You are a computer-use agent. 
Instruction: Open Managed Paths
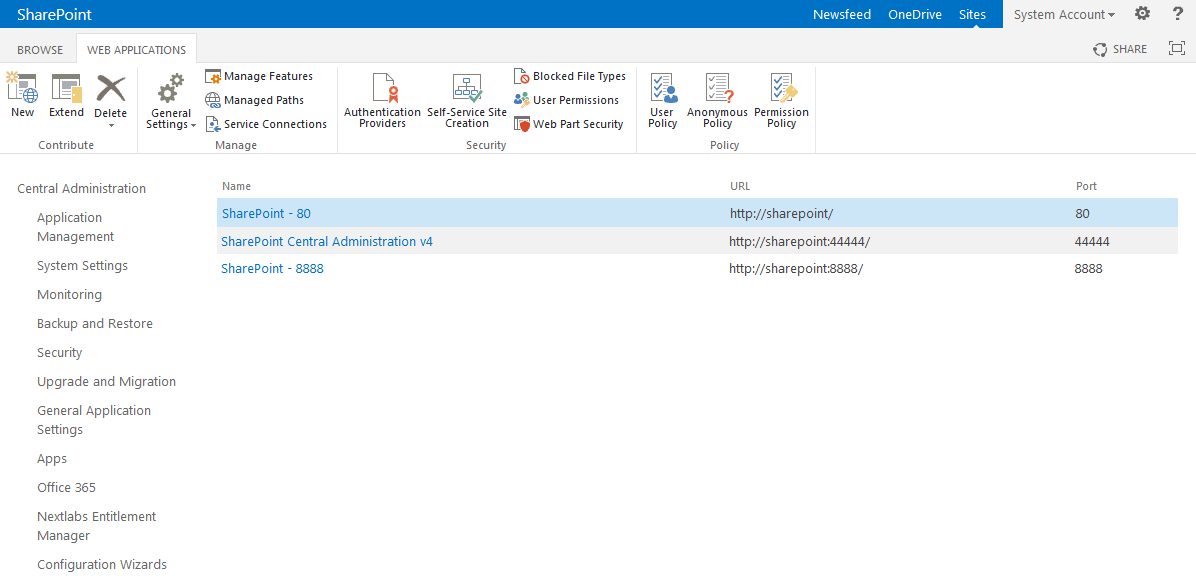[255, 100]
